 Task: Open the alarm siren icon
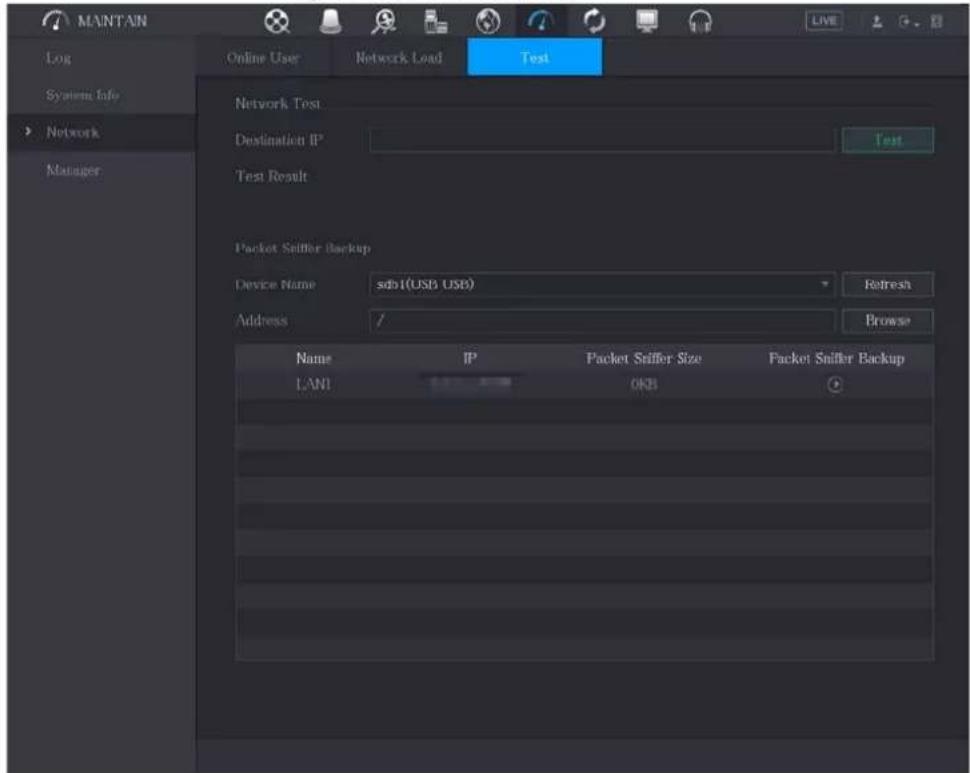[x=330, y=22]
